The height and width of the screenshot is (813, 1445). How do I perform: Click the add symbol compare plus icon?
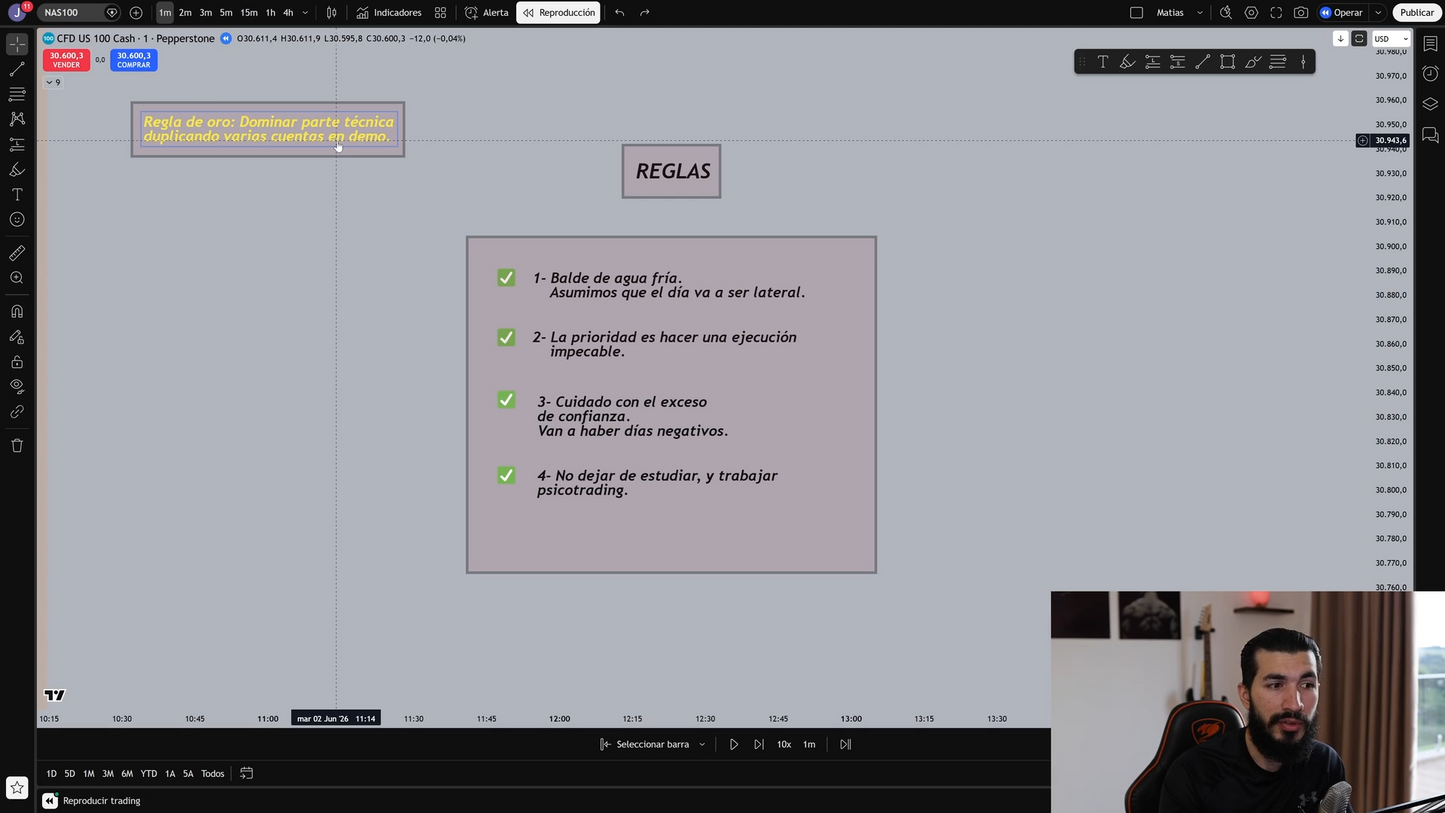136,13
